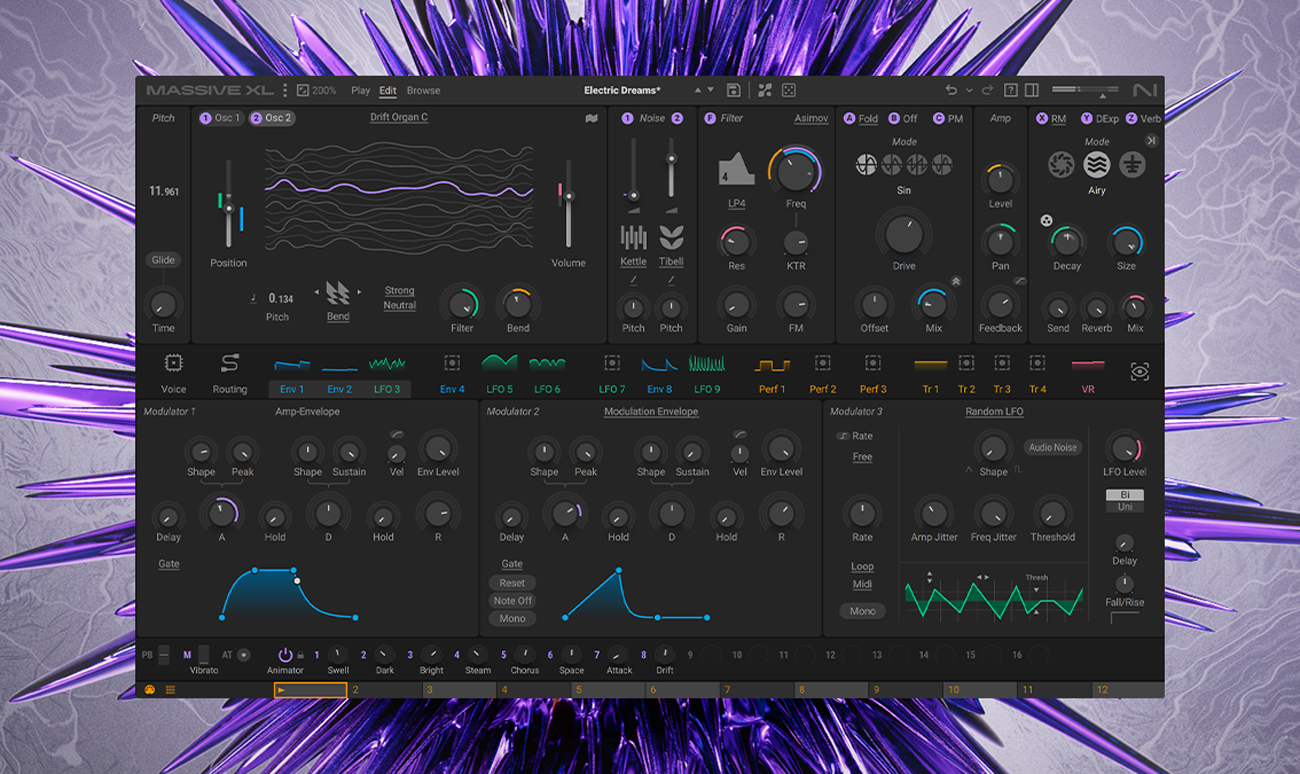
Task: Select Uni polarity for LFO
Action: 1125,507
